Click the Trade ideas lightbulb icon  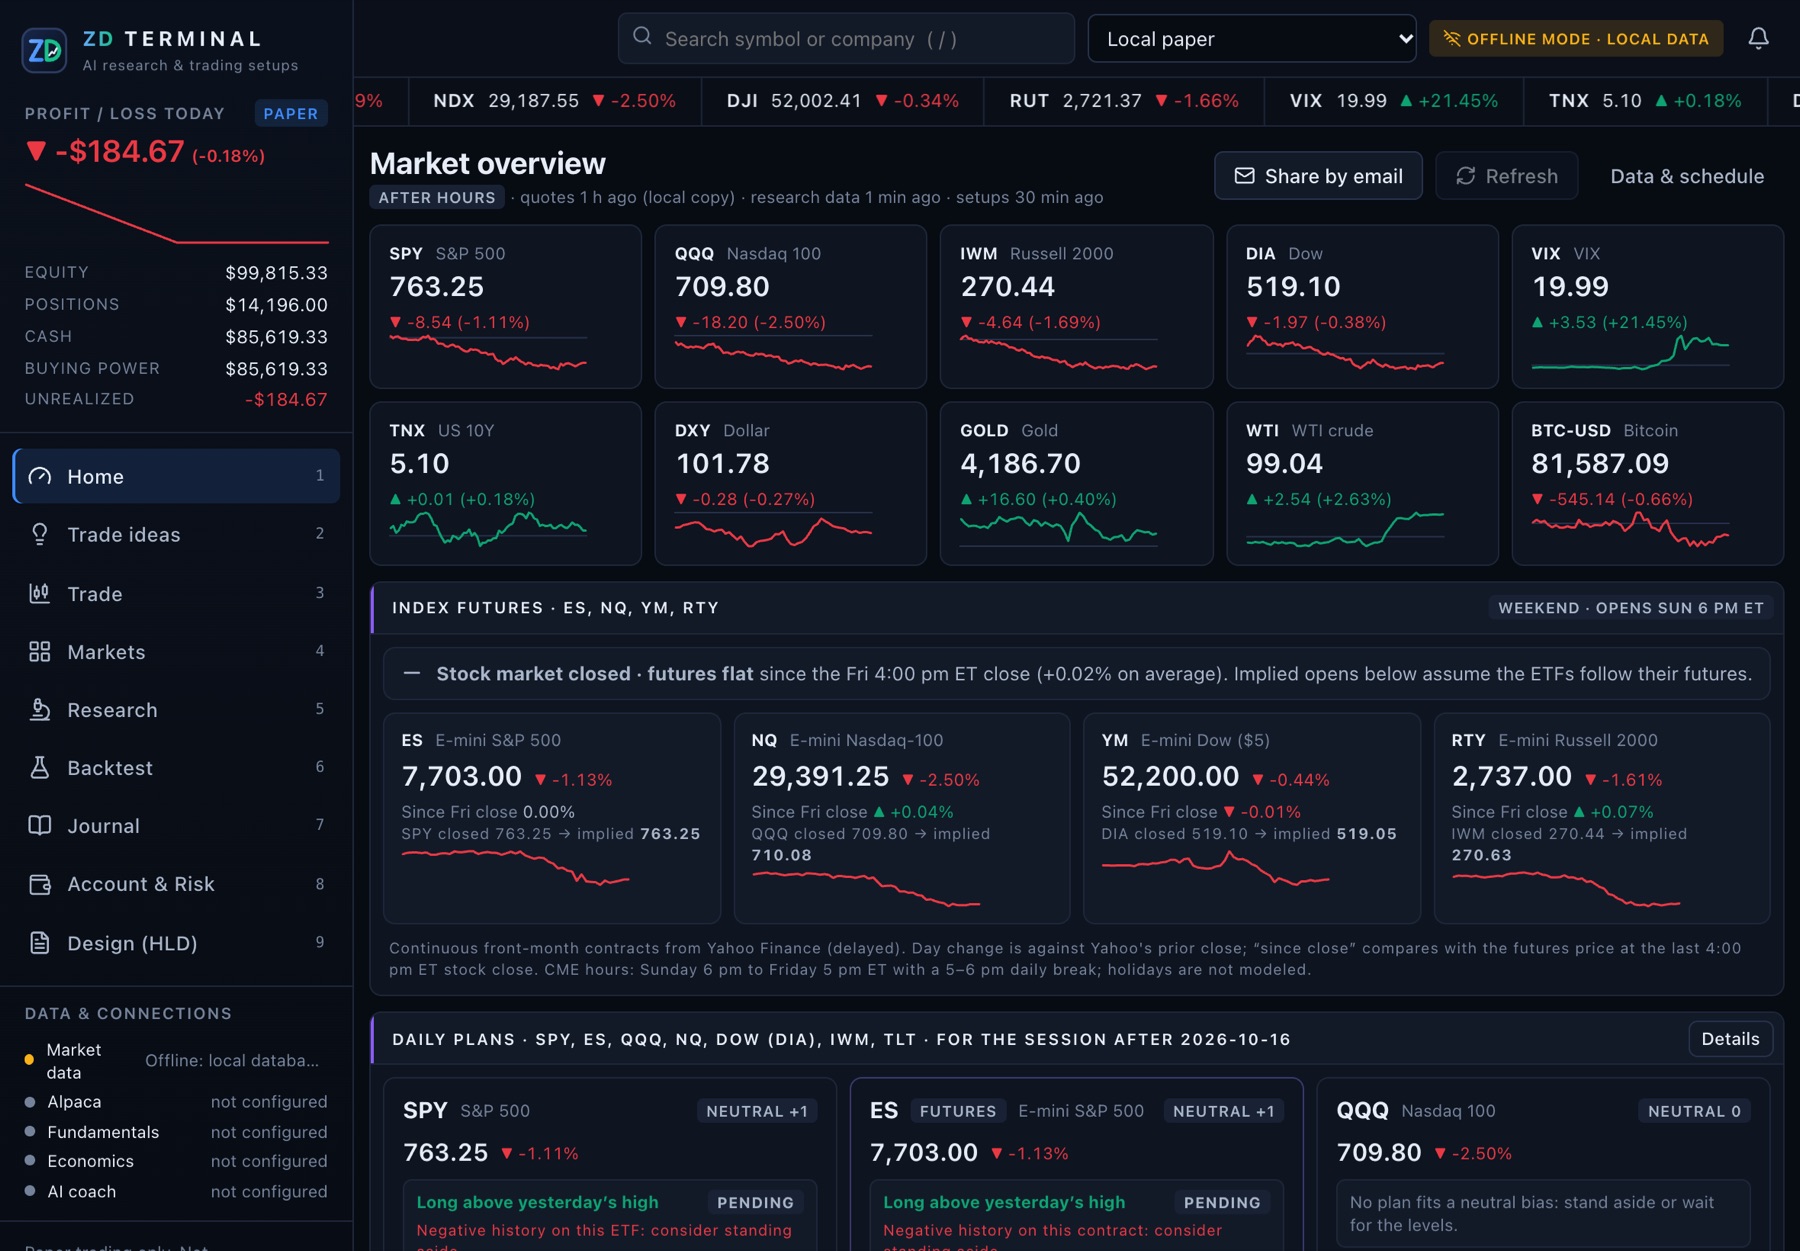40,534
